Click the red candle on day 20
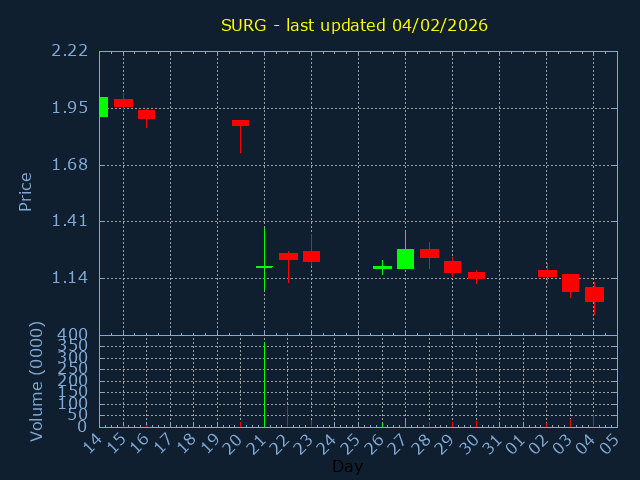This screenshot has width=640, height=480. click(240, 123)
